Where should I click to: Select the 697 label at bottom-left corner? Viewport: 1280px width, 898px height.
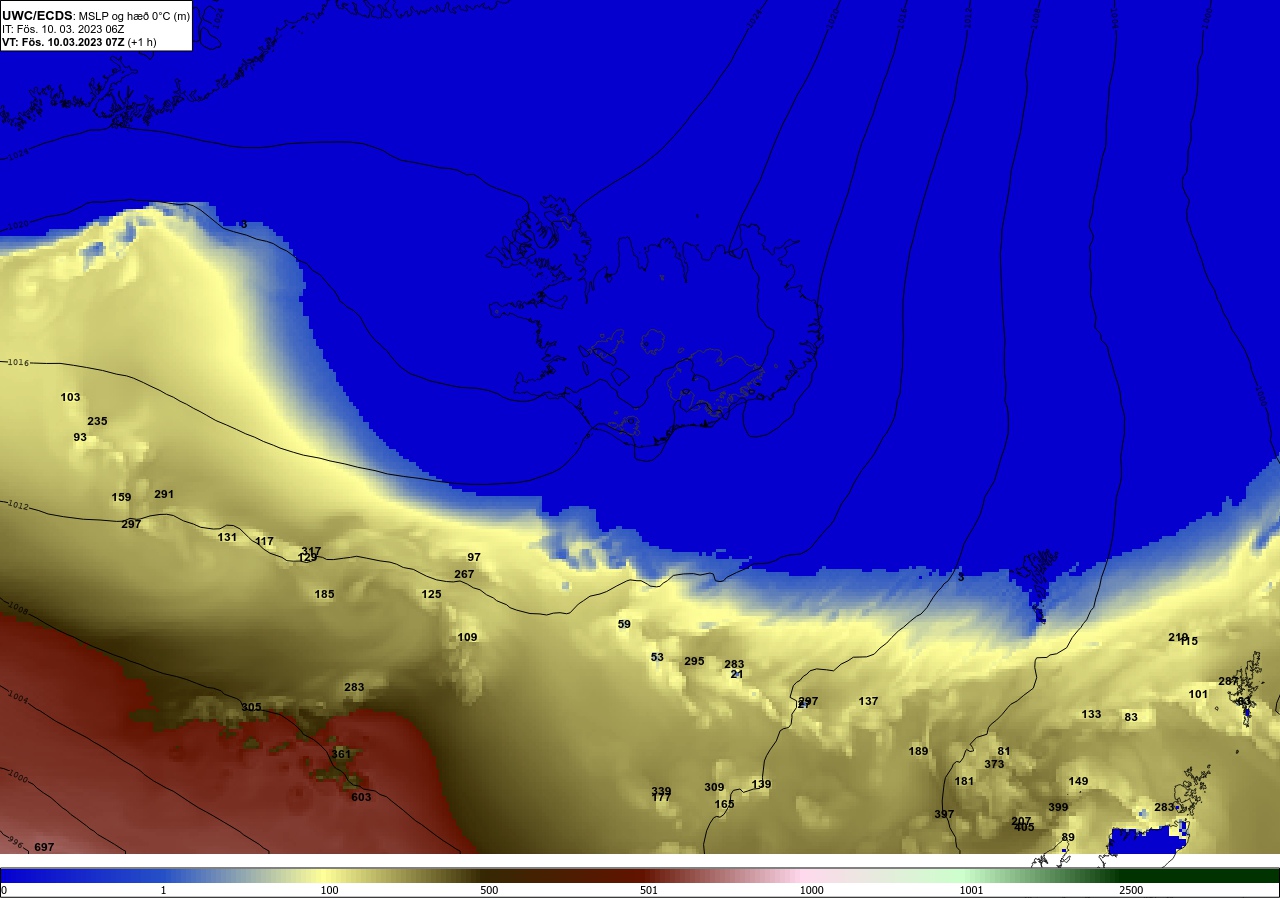(x=44, y=847)
